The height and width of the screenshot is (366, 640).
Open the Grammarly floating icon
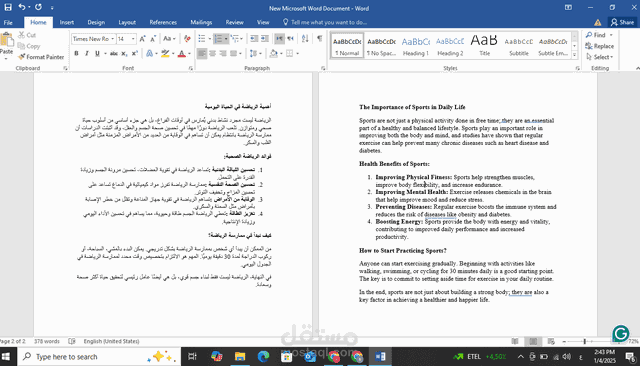coord(620,333)
